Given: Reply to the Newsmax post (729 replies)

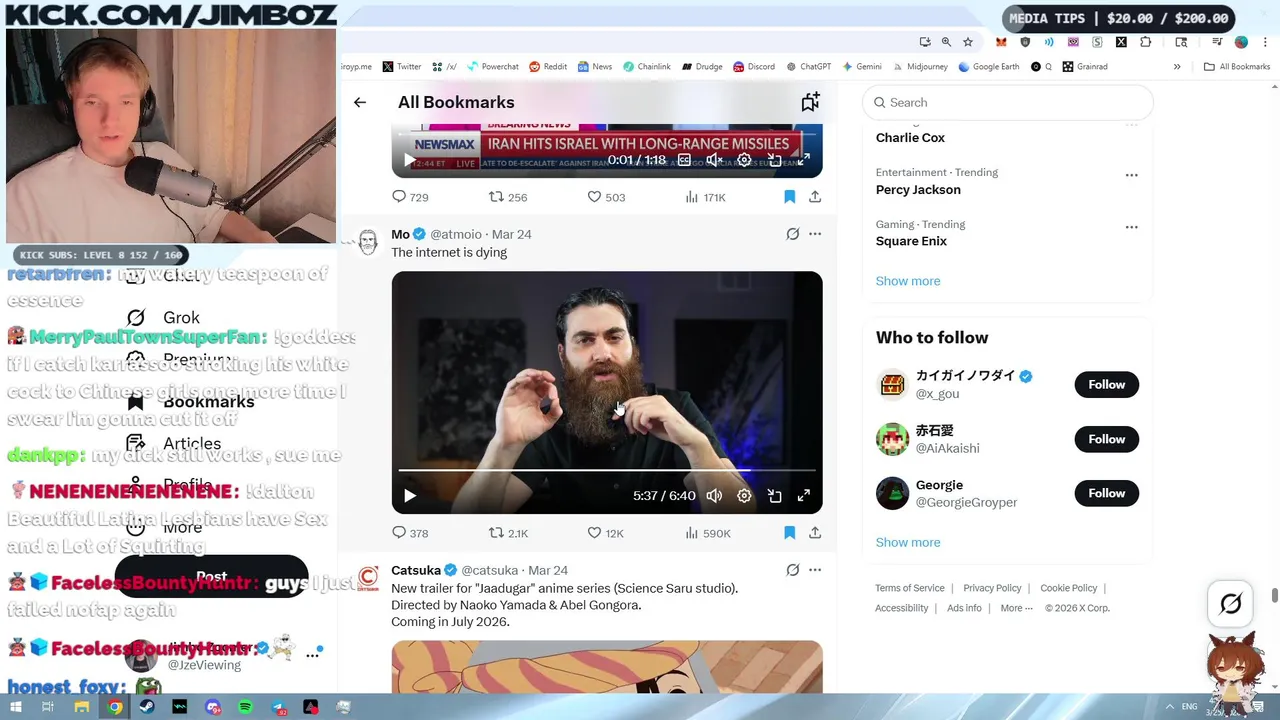Looking at the screenshot, I should (410, 197).
